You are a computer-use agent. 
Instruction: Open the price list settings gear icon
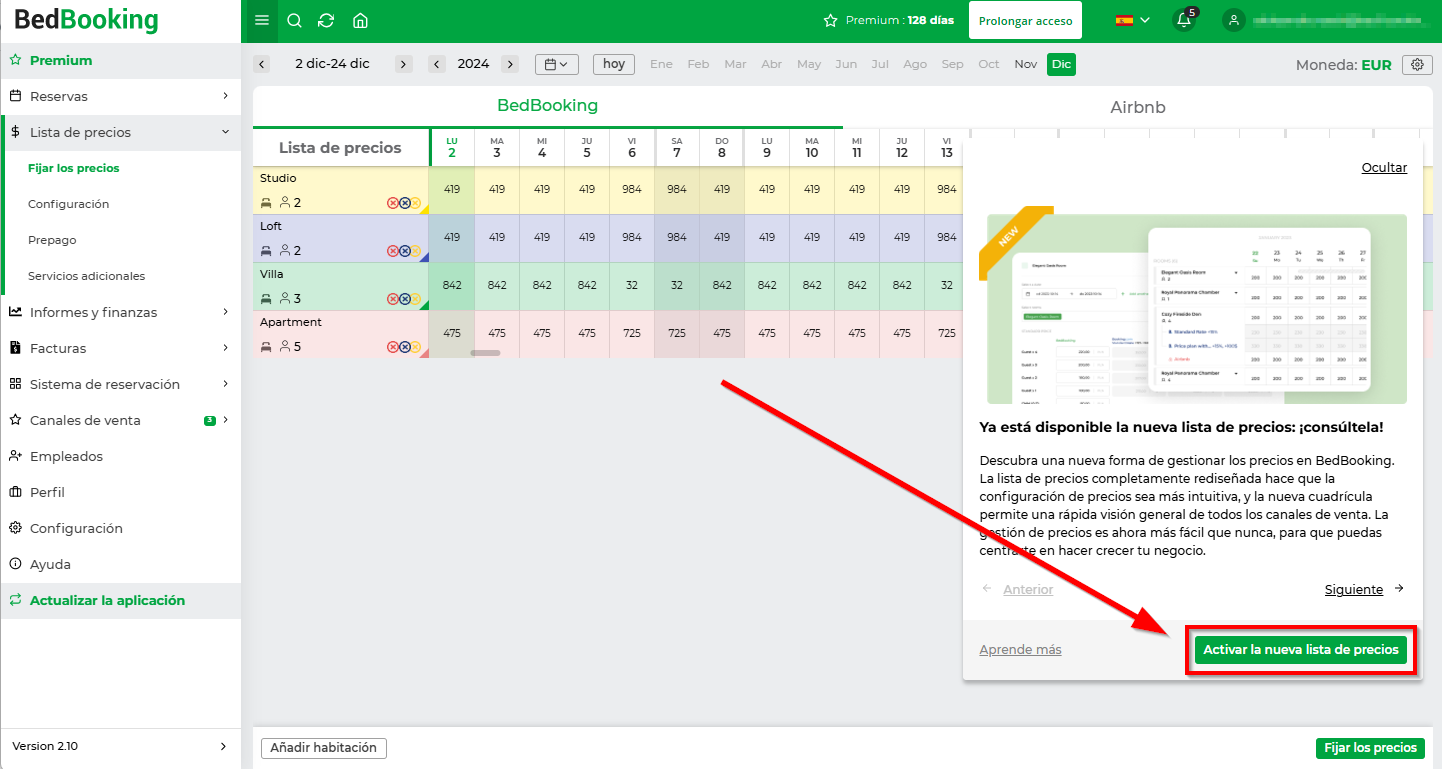(x=1416, y=64)
